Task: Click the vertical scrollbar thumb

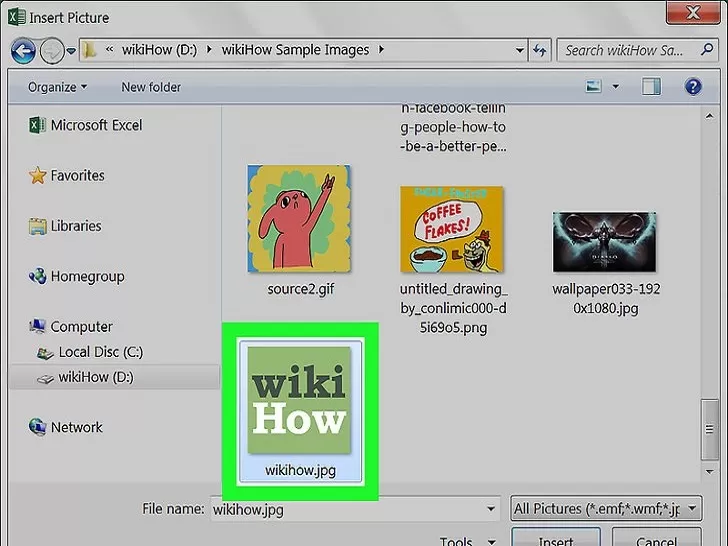Action: click(x=709, y=429)
